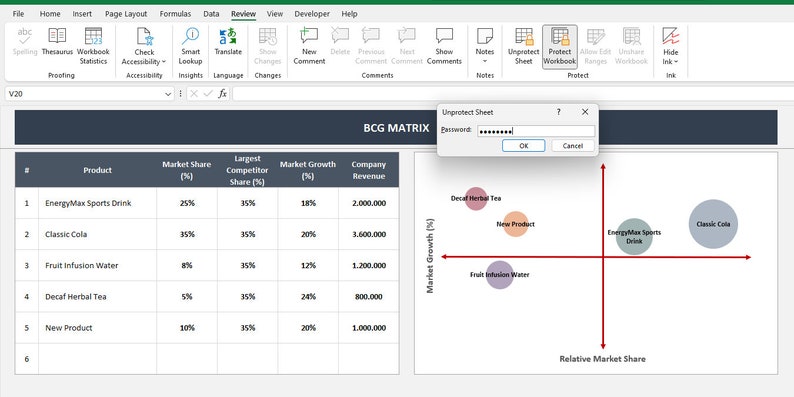This screenshot has height=397, width=794.
Task: Switch to the Insert tab
Action: pyautogui.click(x=82, y=14)
